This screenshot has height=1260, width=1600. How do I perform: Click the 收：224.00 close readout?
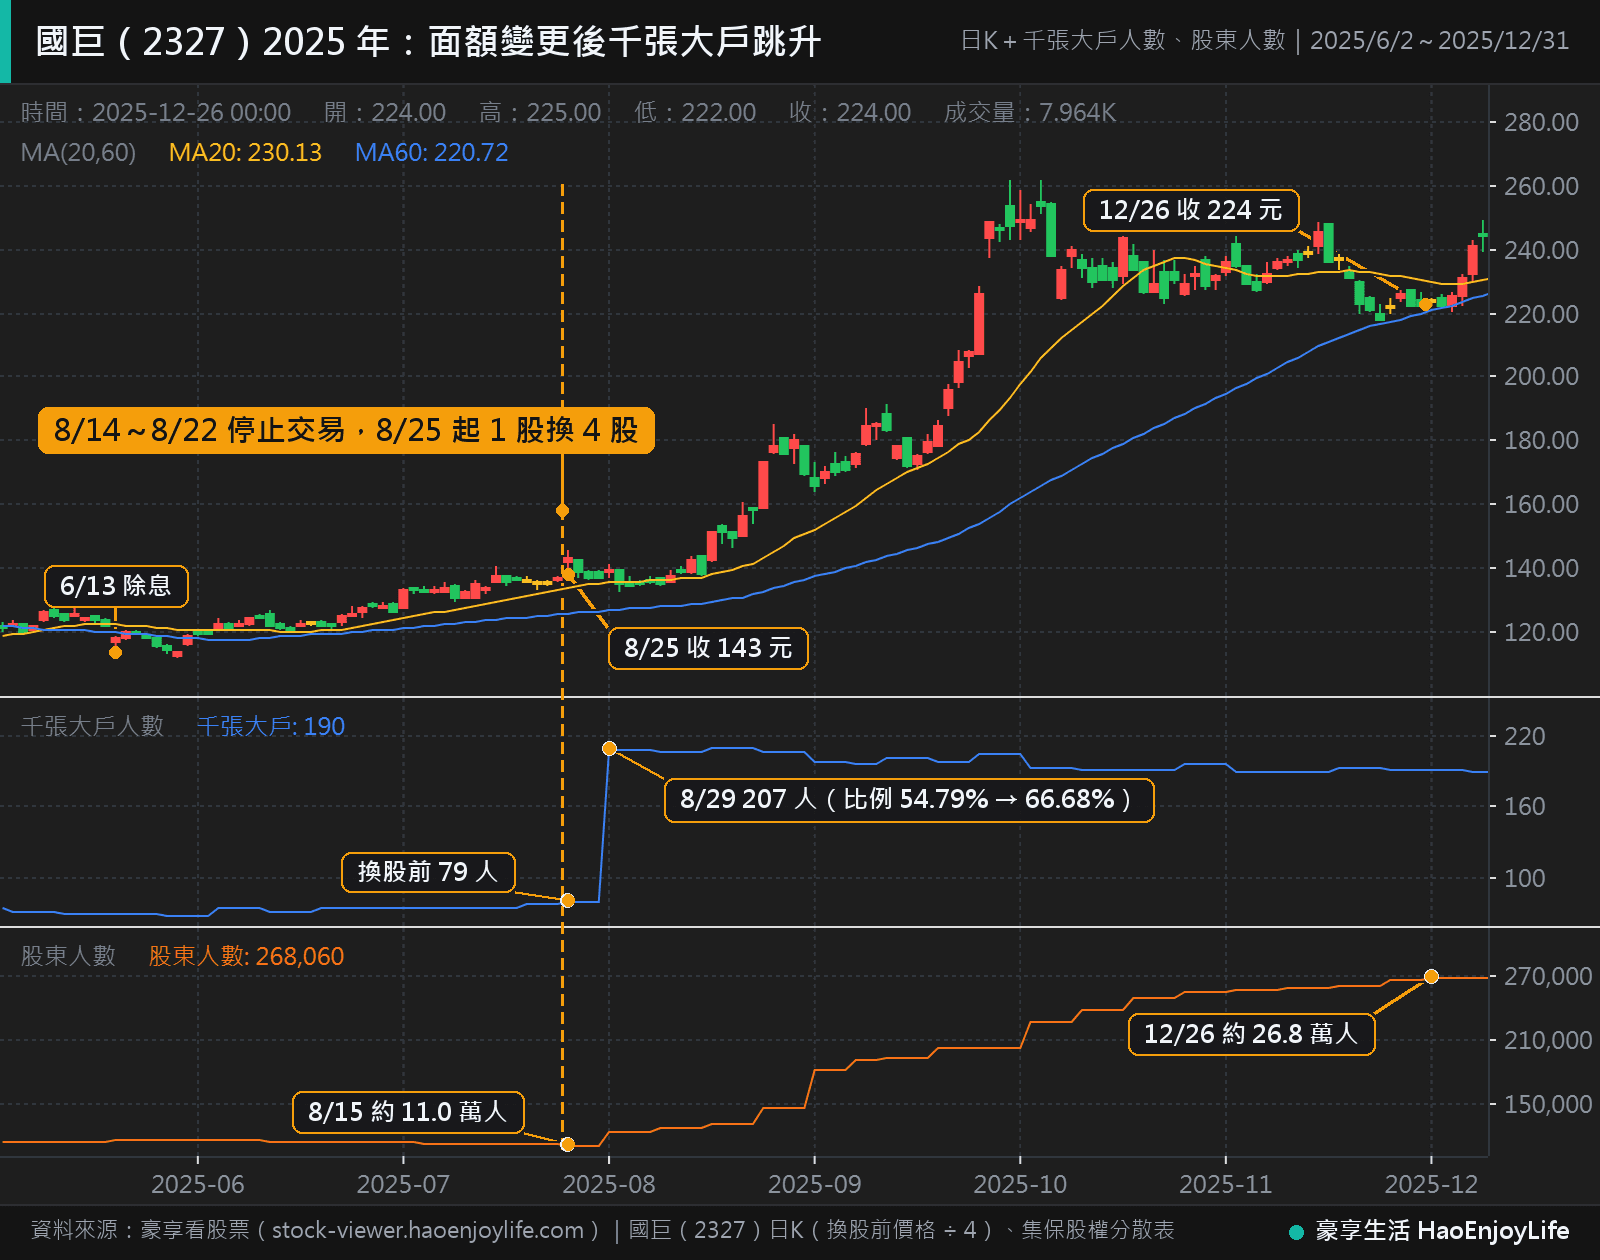(x=850, y=112)
